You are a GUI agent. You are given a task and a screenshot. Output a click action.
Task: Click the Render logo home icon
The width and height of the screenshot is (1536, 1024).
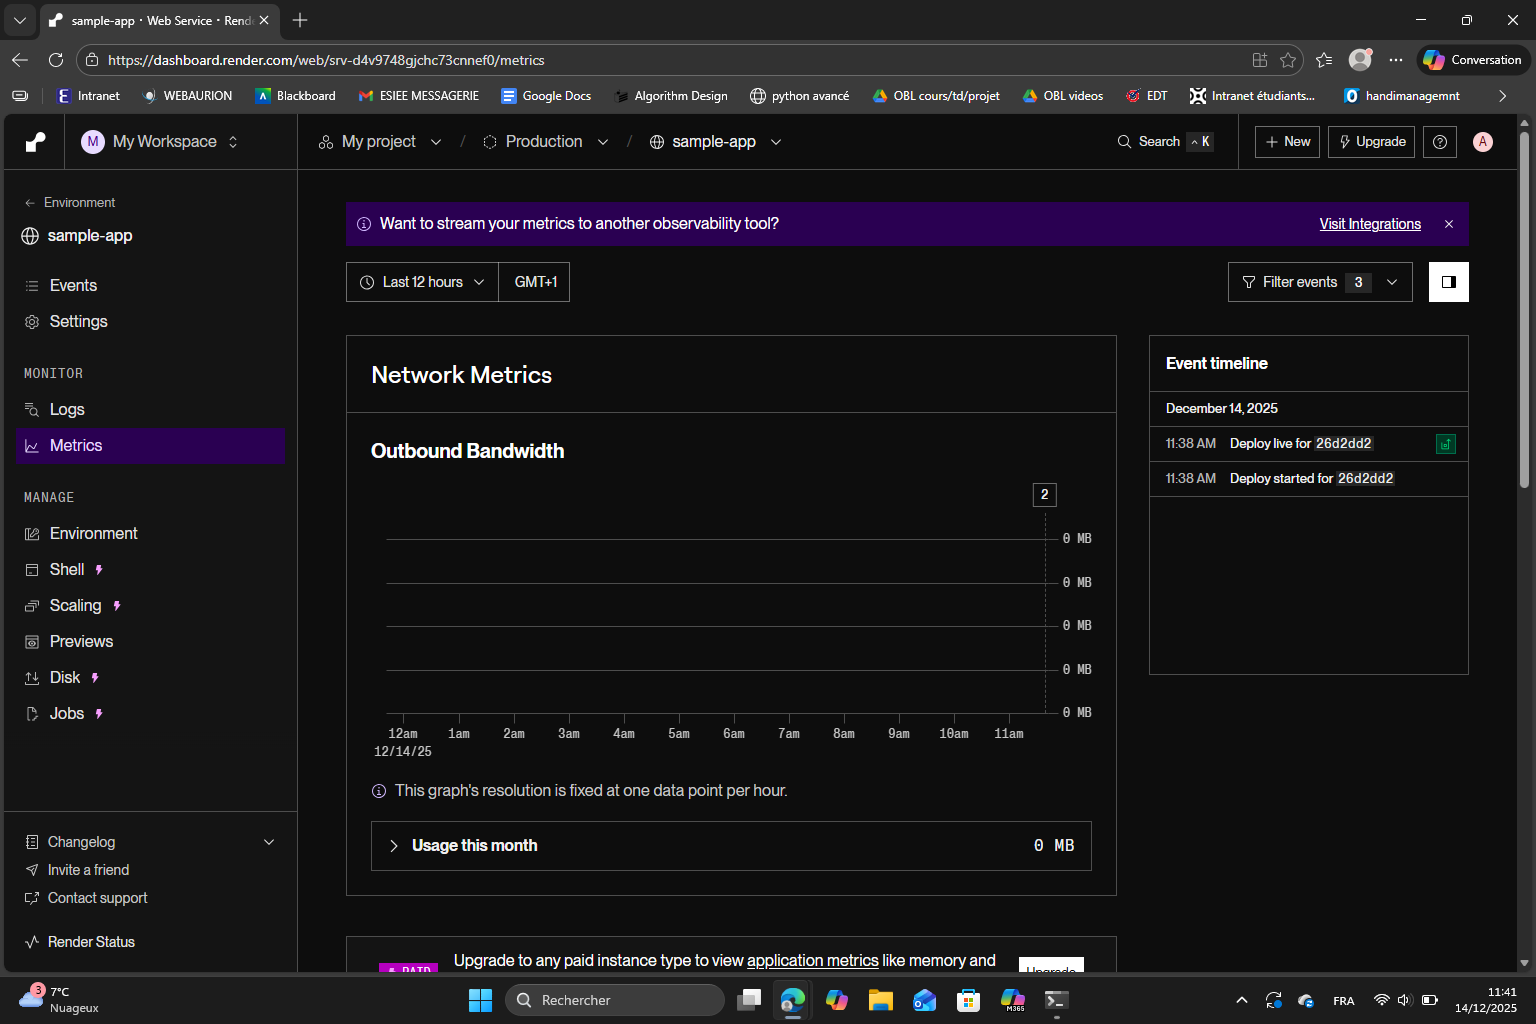tap(35, 142)
